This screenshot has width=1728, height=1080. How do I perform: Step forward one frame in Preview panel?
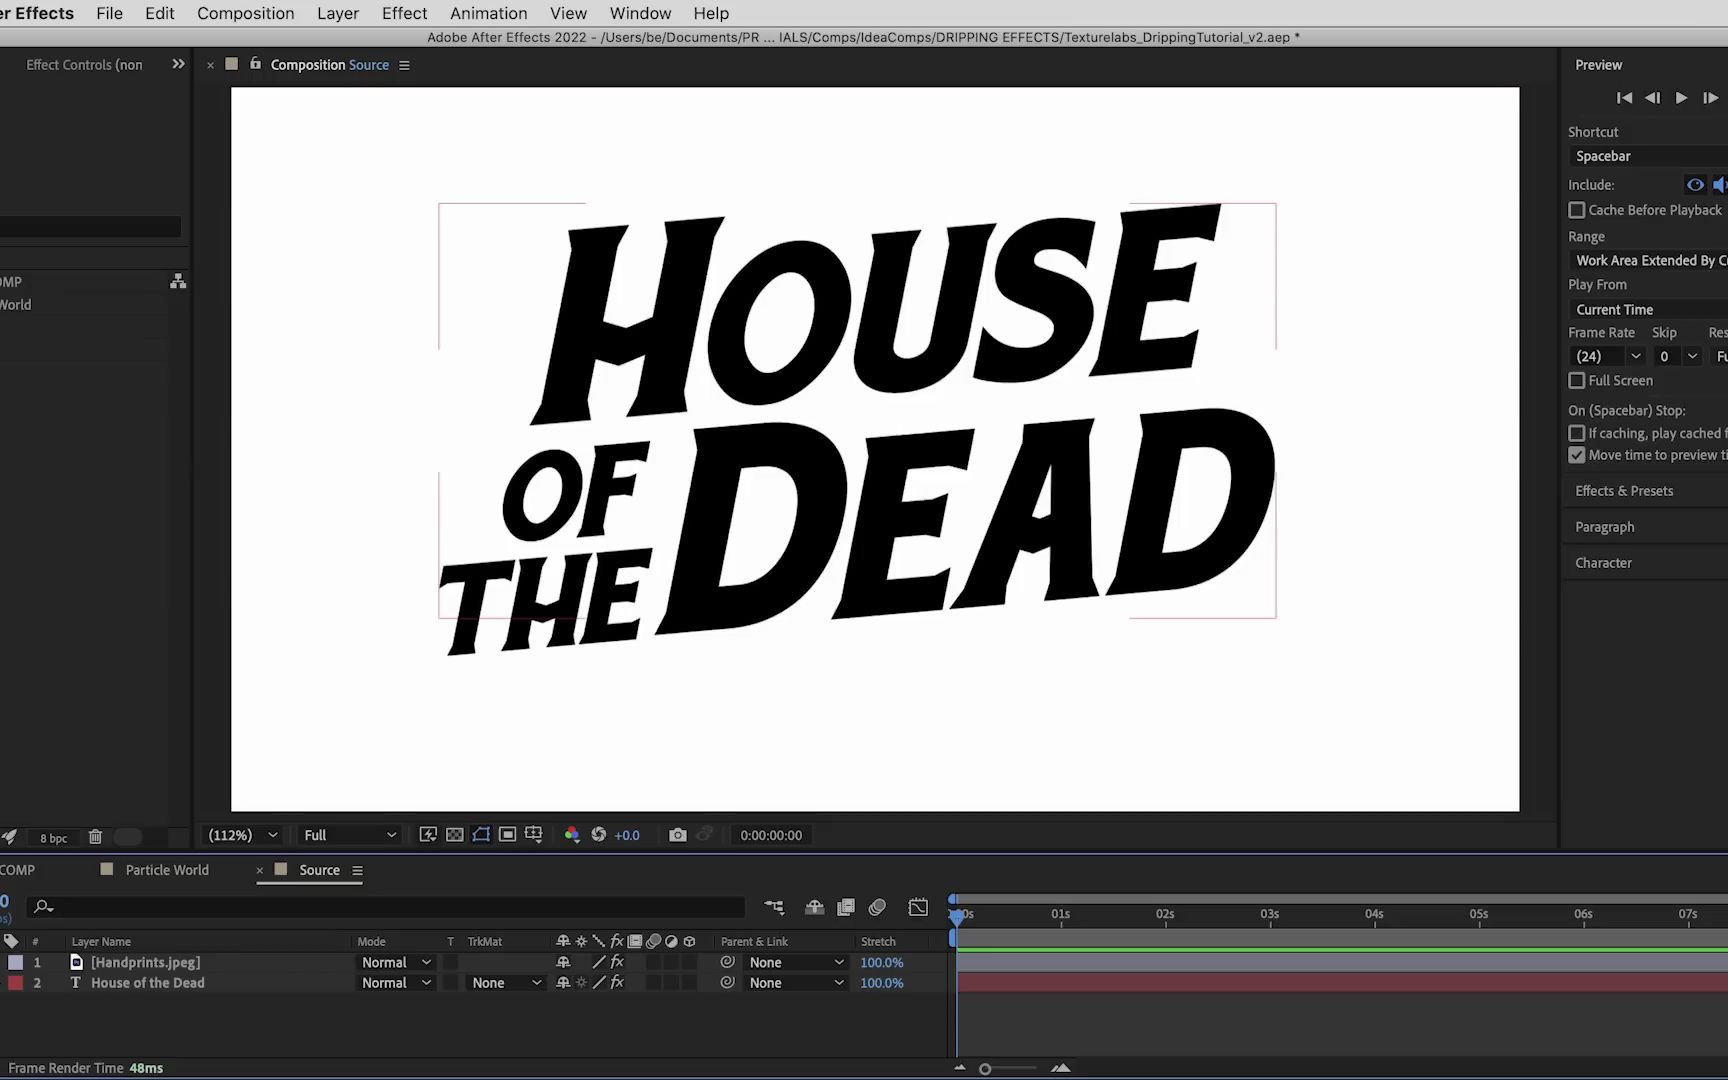(1710, 98)
